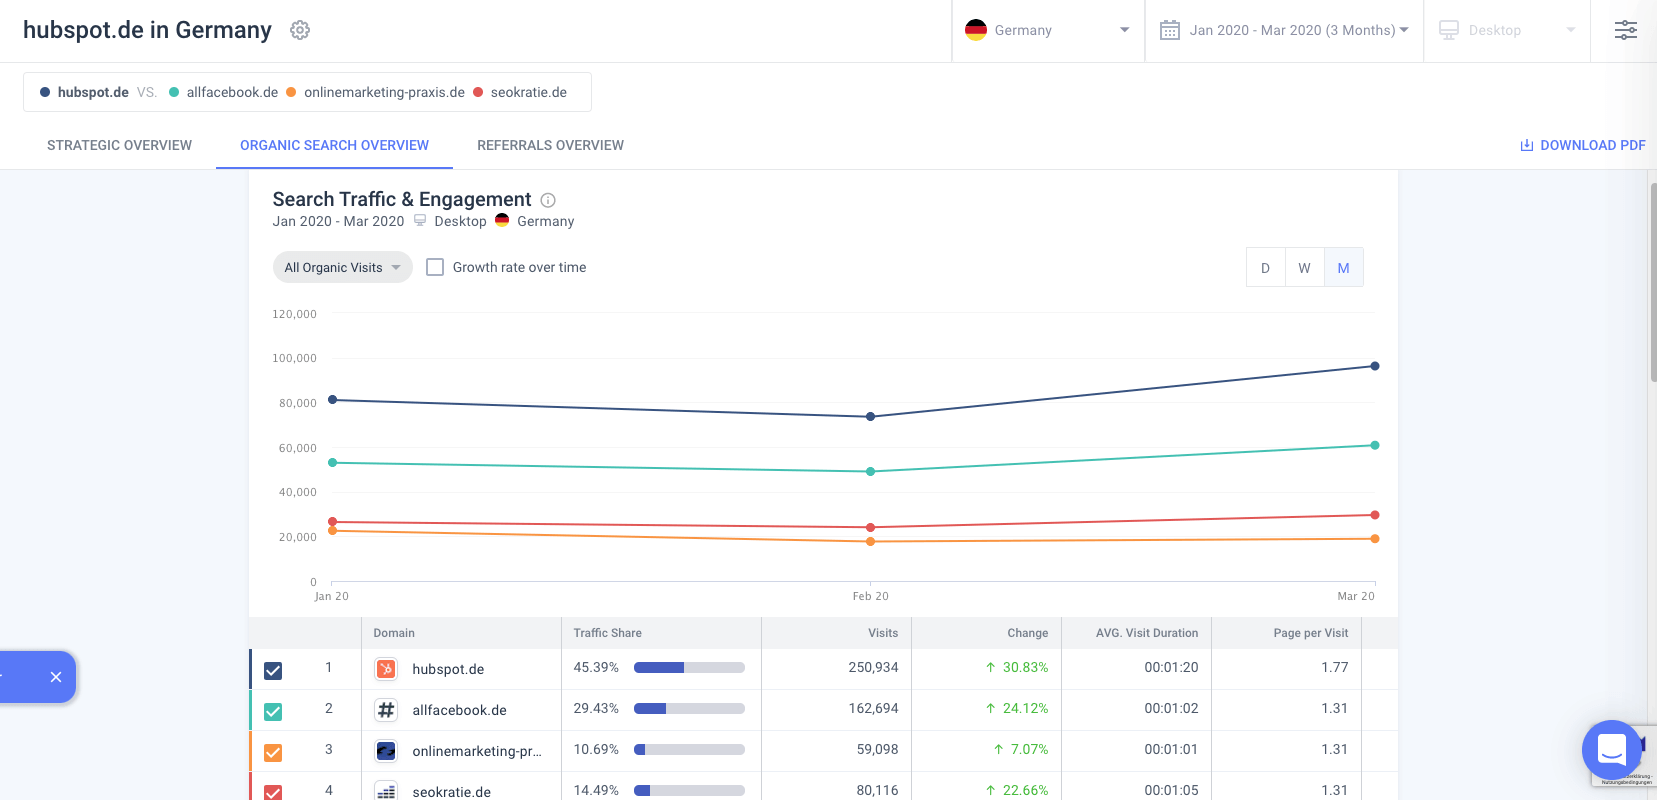
Task: Close the blue side popup
Action: coord(56,677)
